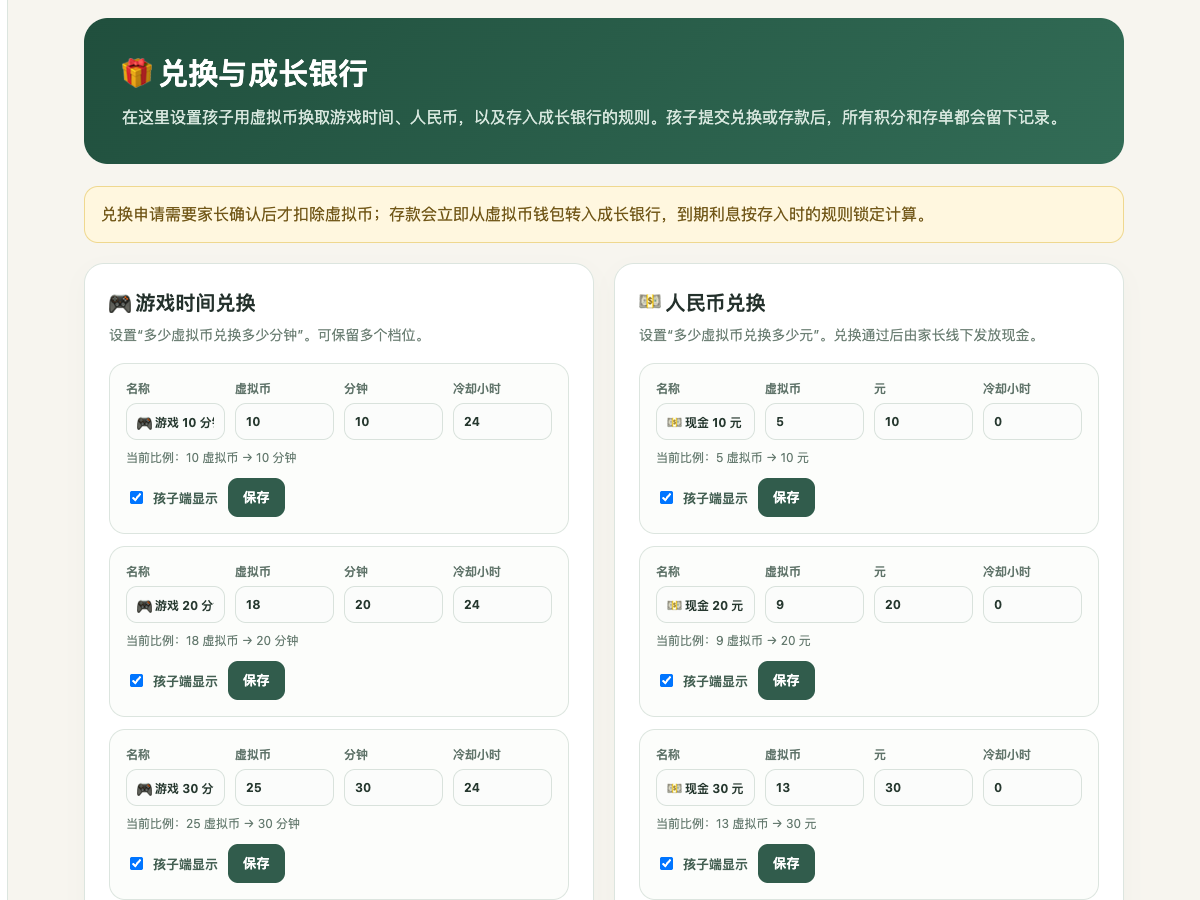This screenshot has height=900, width=1200.
Task: Edit 分钟 field showing 10
Action: (x=393, y=421)
